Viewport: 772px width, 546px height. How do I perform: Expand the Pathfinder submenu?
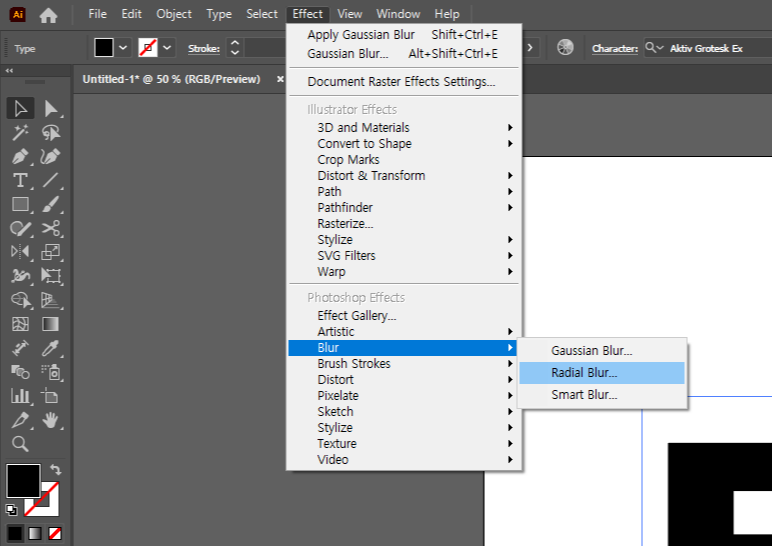coord(404,208)
